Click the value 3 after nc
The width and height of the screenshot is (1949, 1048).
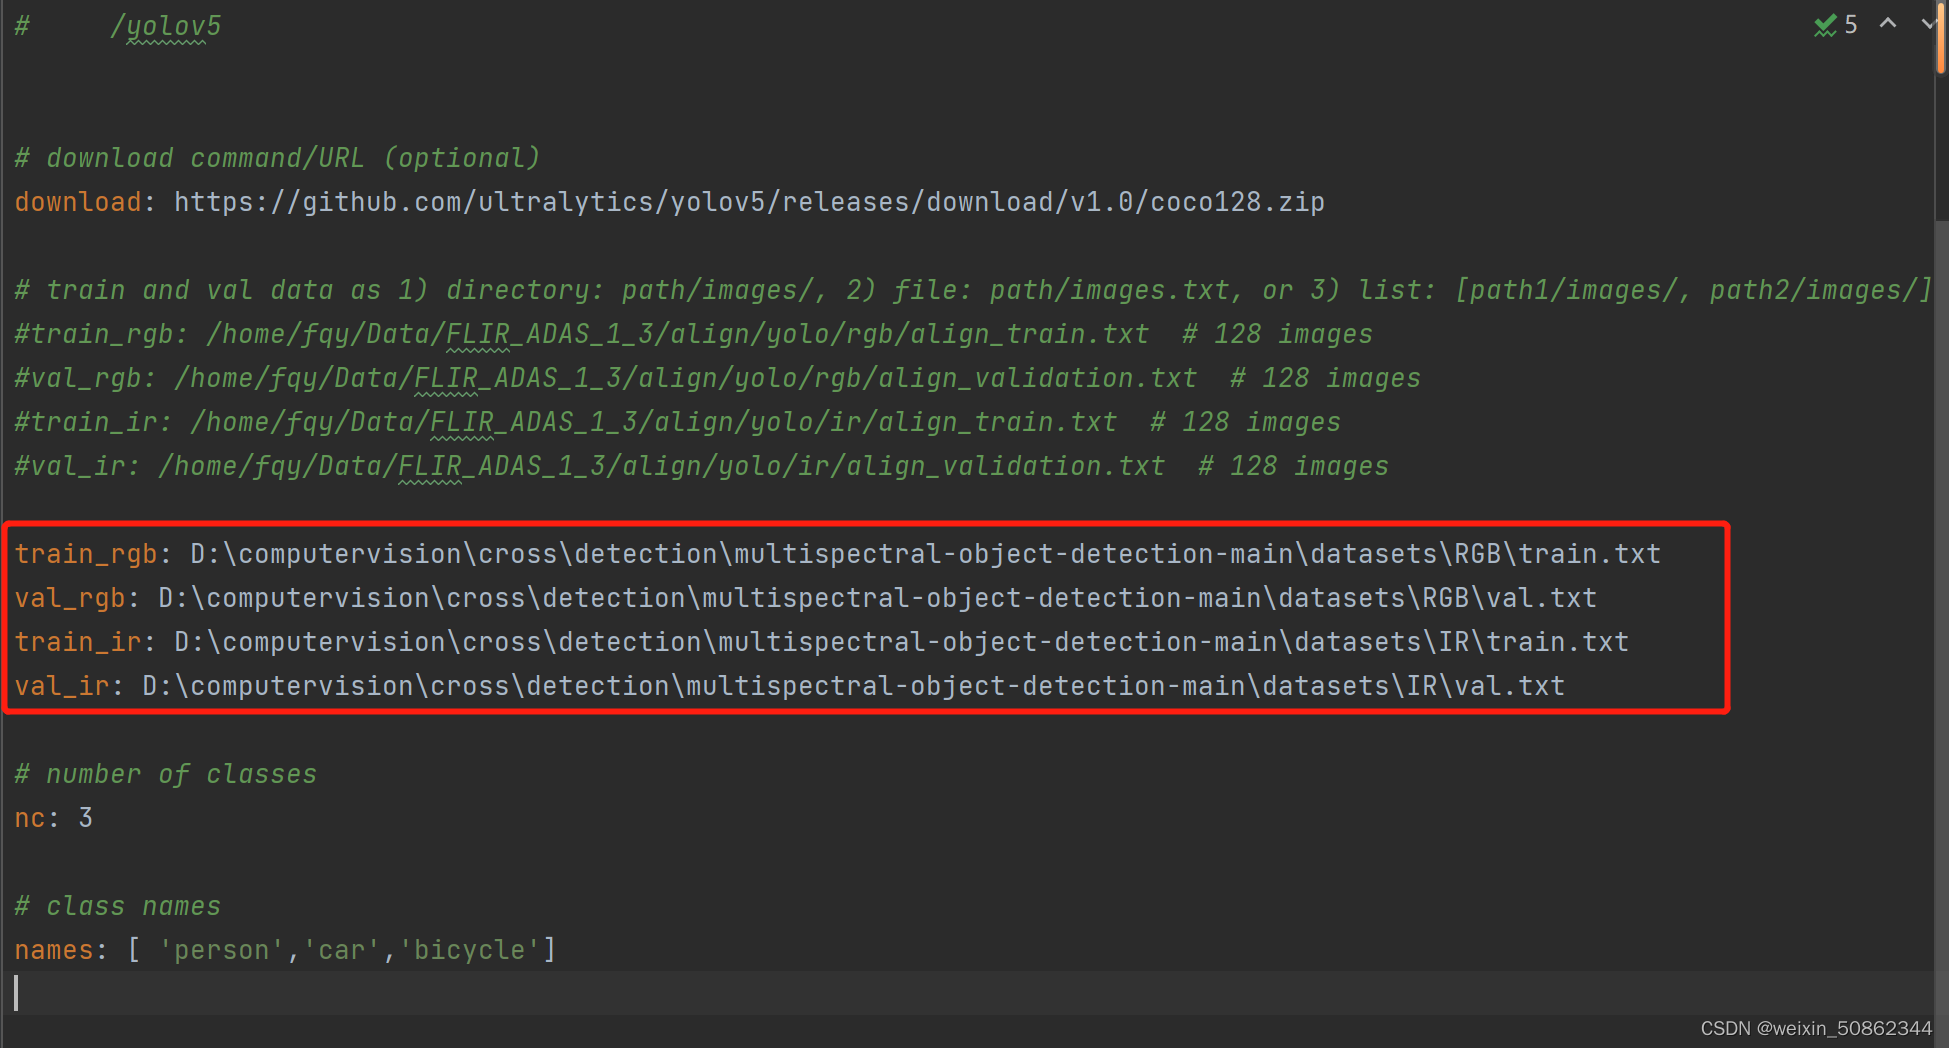tap(86, 818)
